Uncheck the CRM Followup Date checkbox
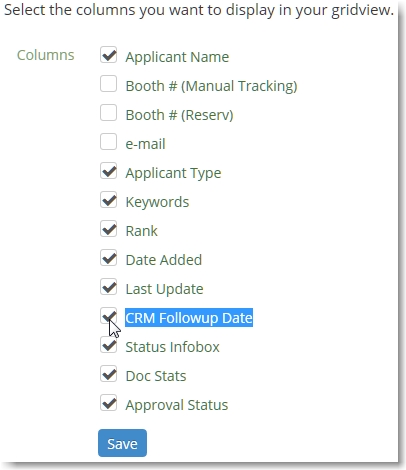 [x=108, y=316]
